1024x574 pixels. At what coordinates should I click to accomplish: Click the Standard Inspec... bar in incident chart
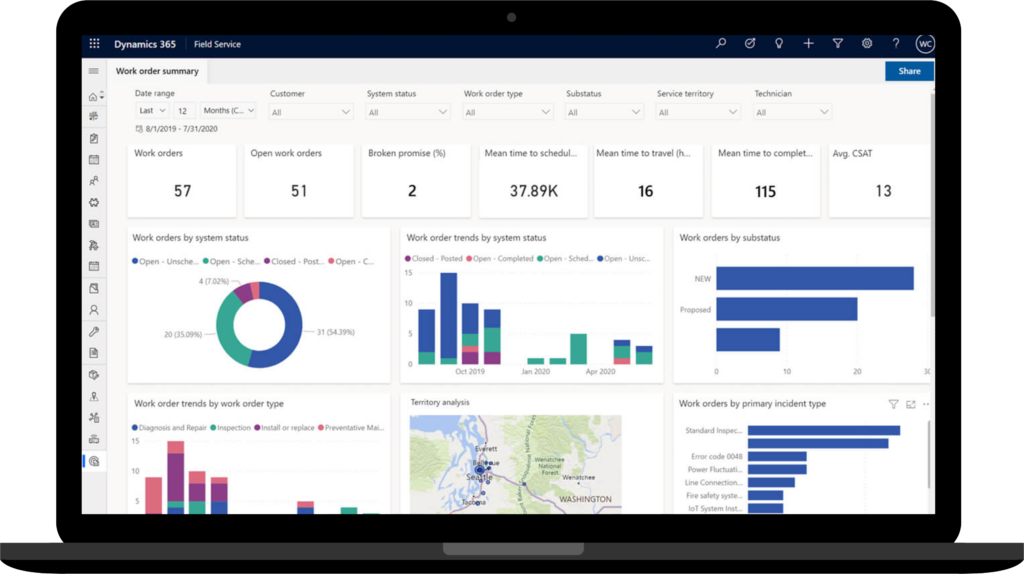coord(824,430)
